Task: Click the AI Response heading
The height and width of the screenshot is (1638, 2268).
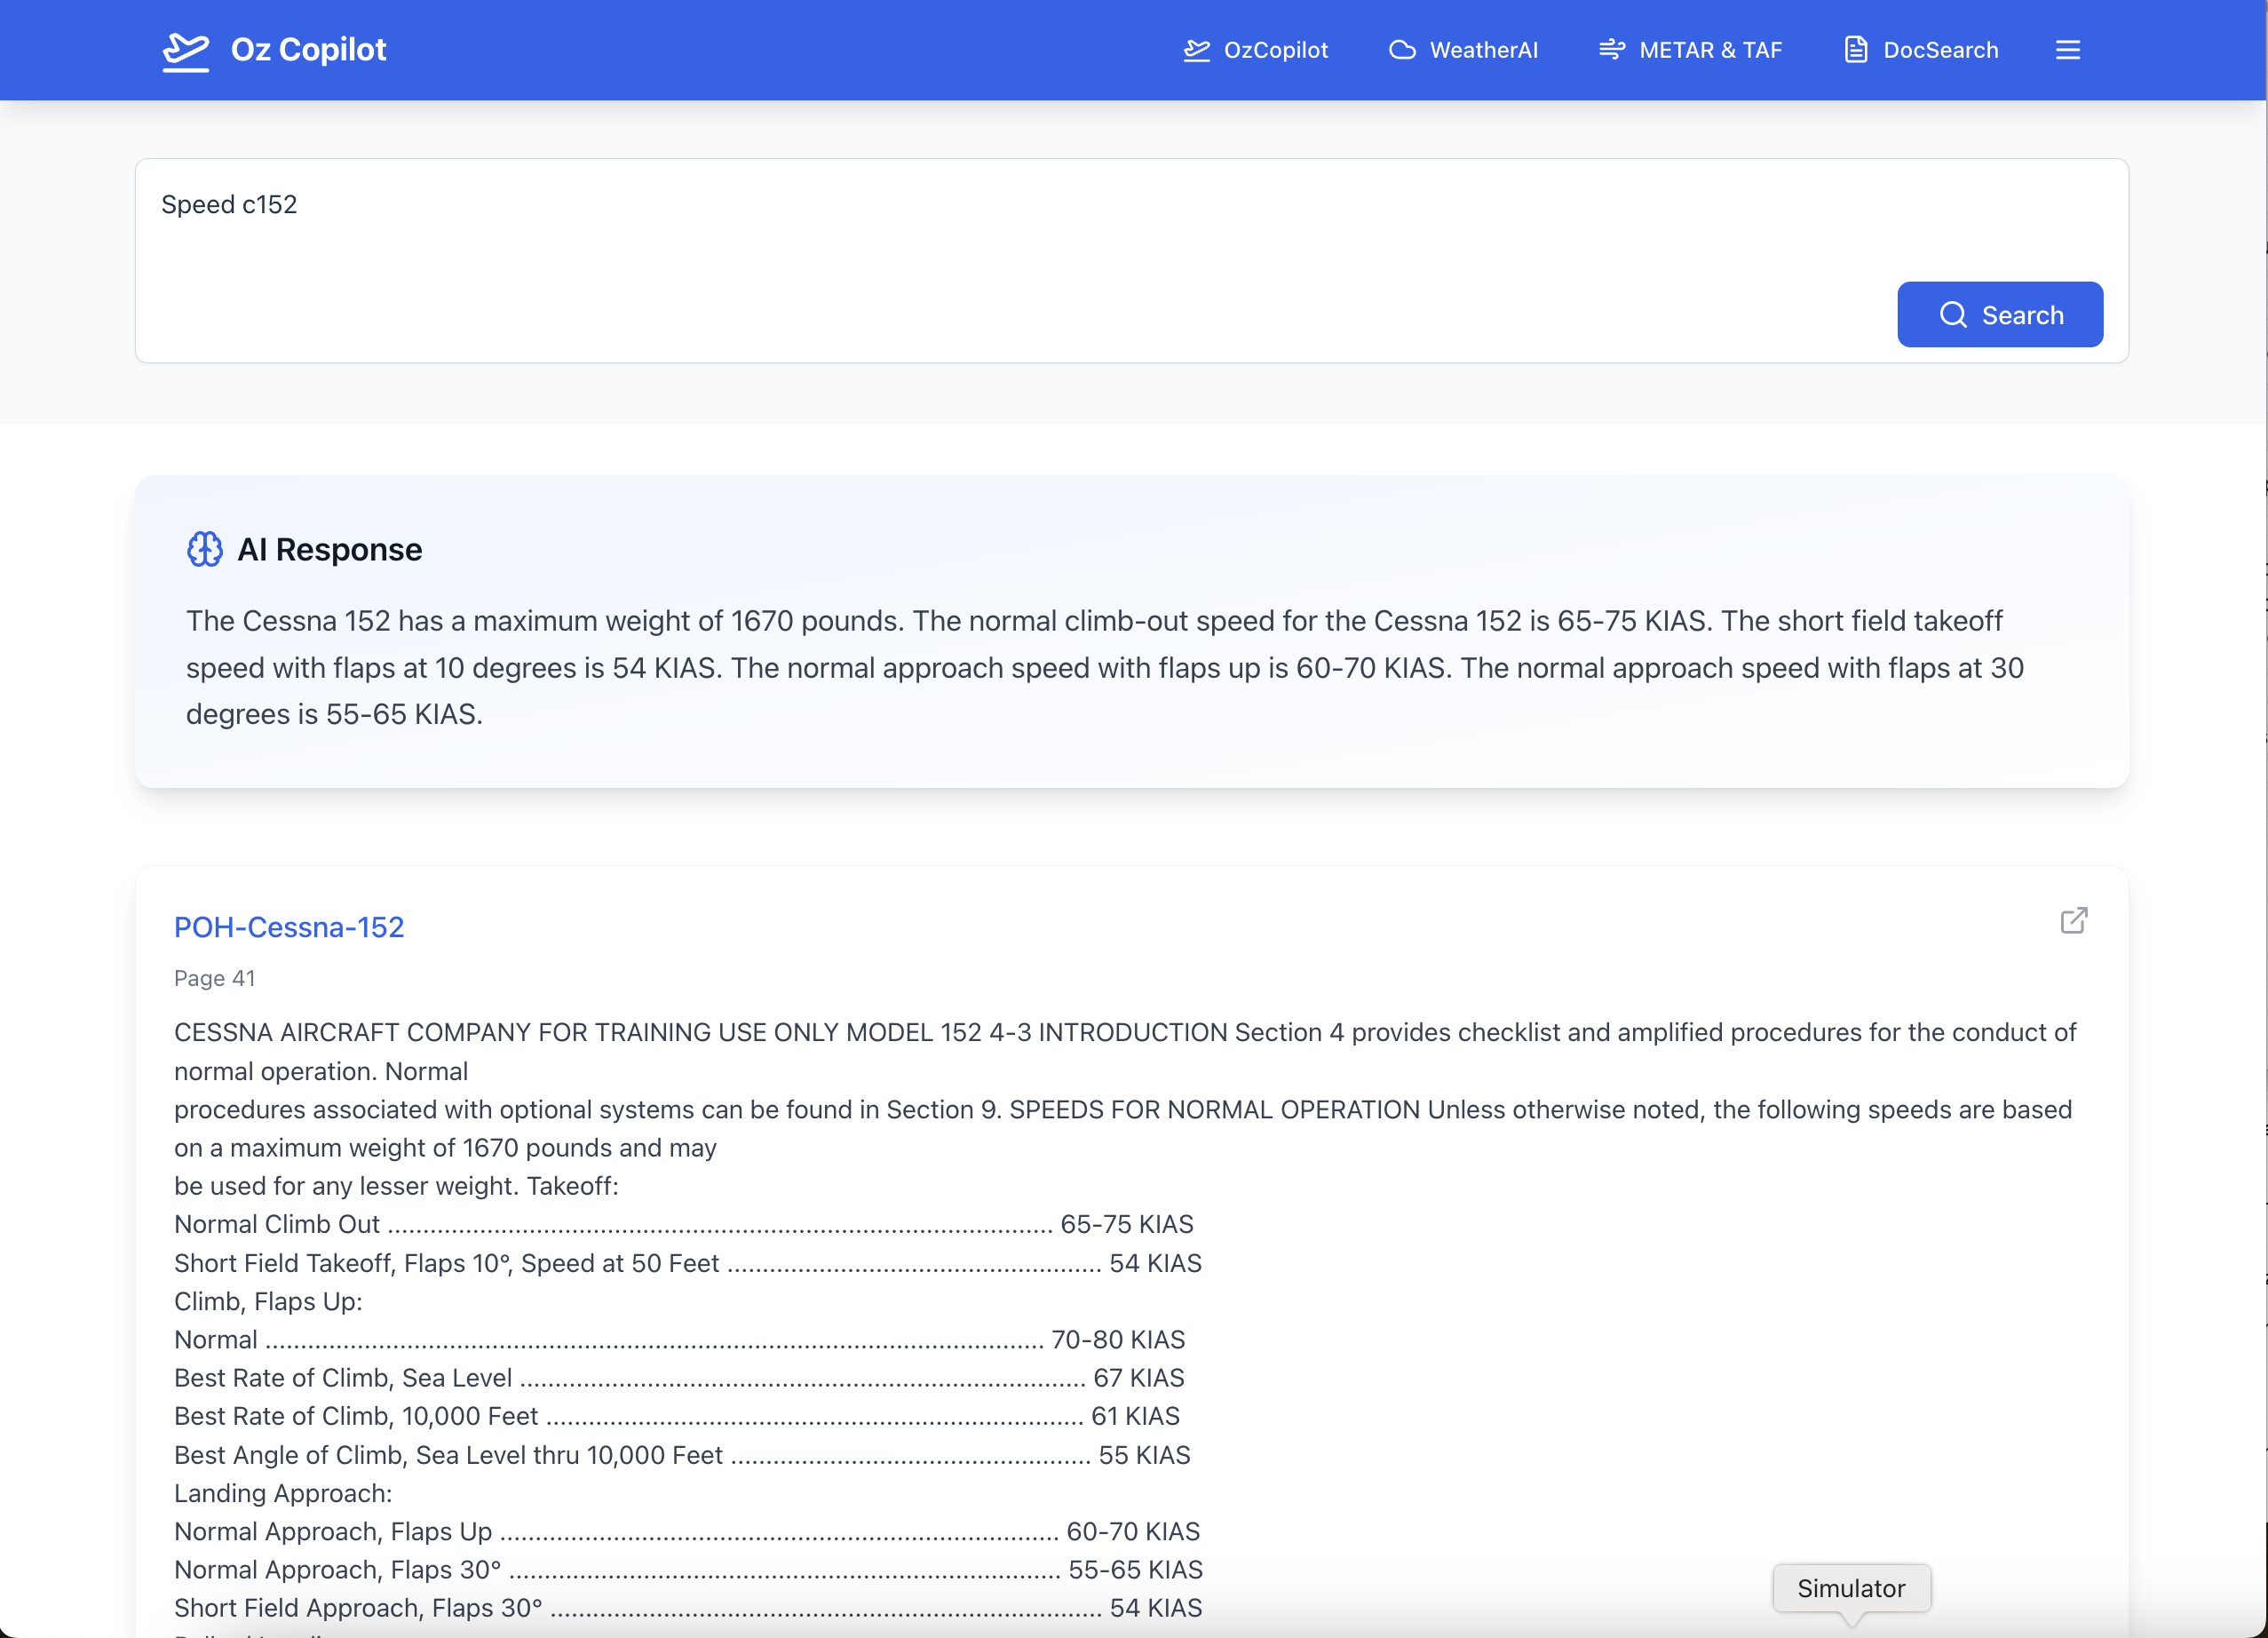Action: pos(329,549)
